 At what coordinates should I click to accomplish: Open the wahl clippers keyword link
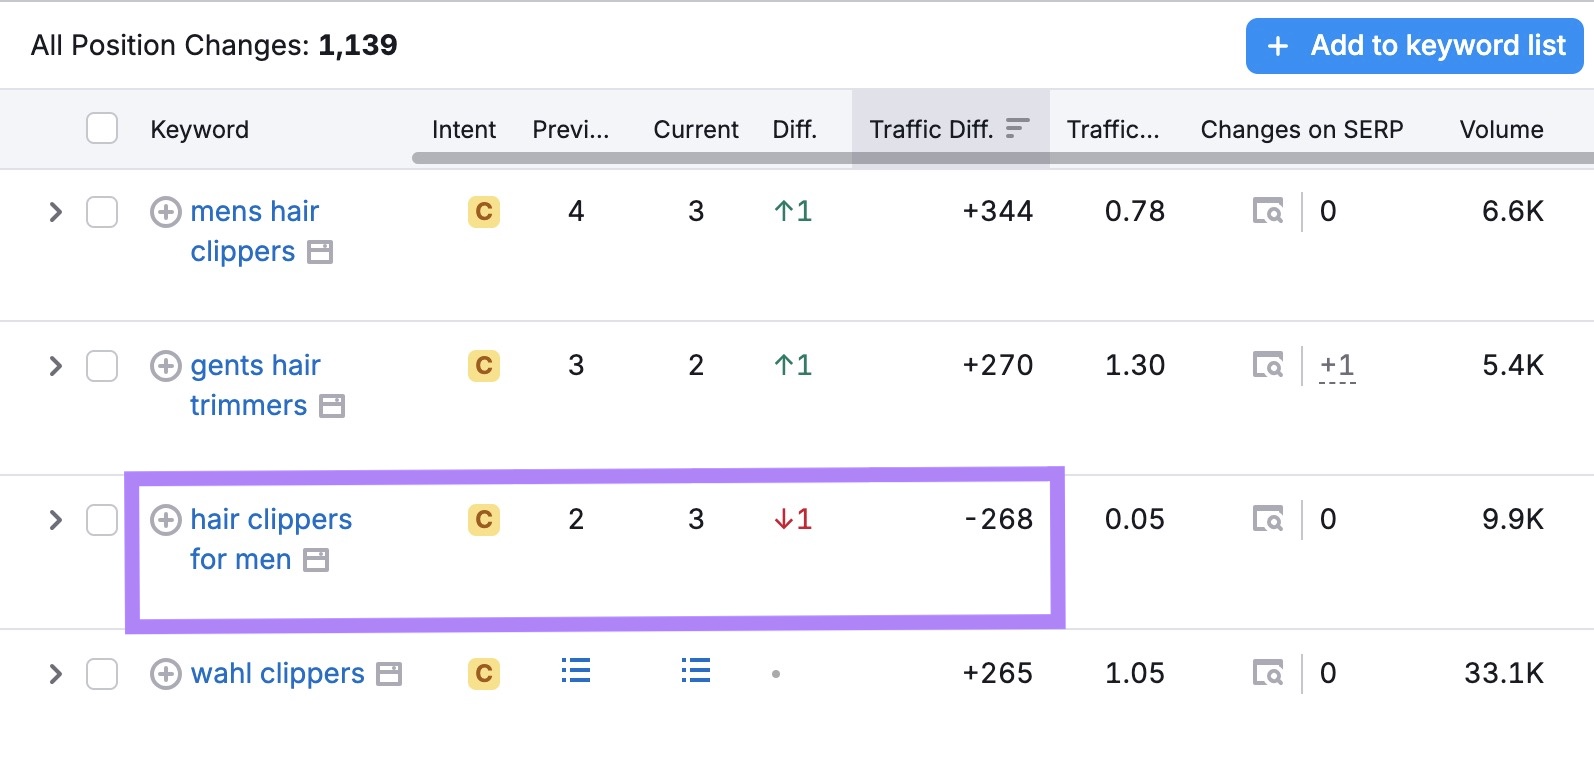click(x=277, y=674)
